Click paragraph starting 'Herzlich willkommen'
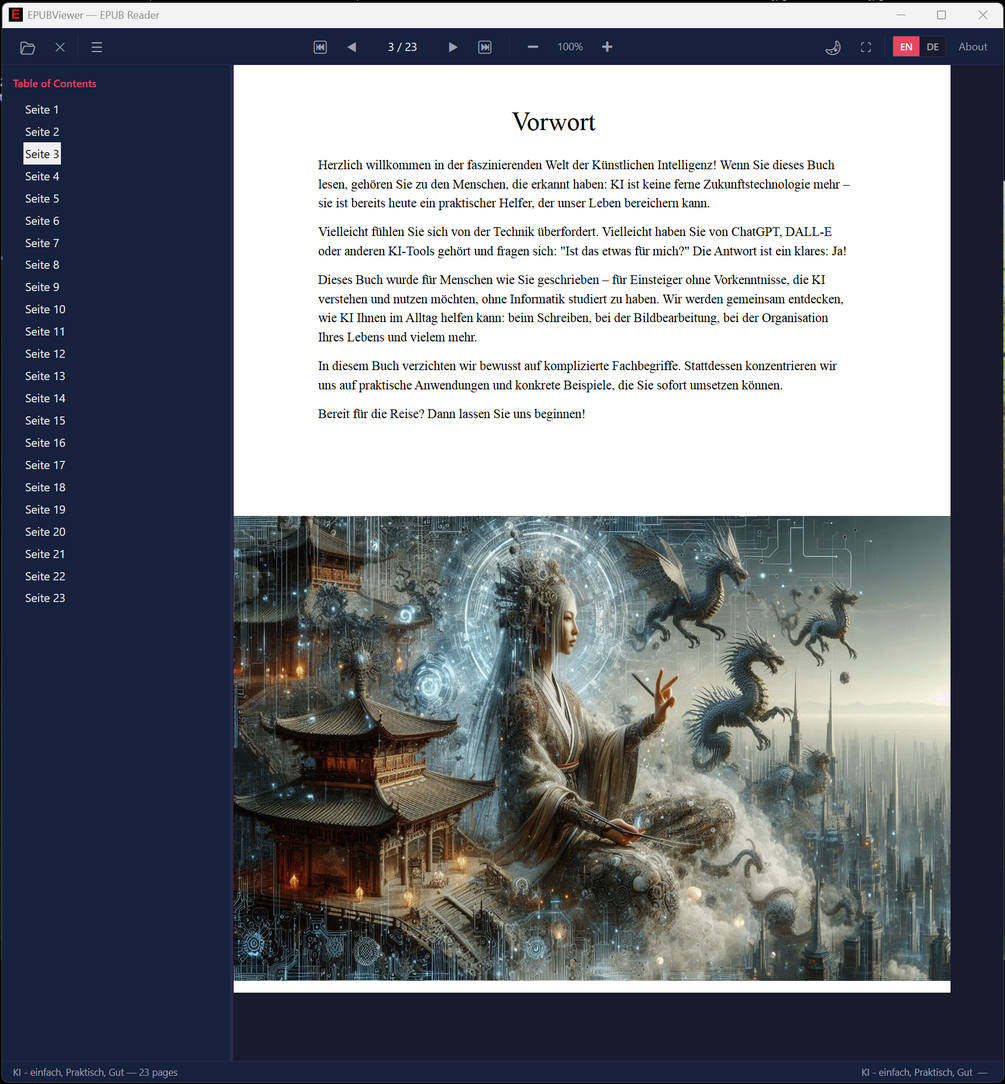 tap(584, 184)
